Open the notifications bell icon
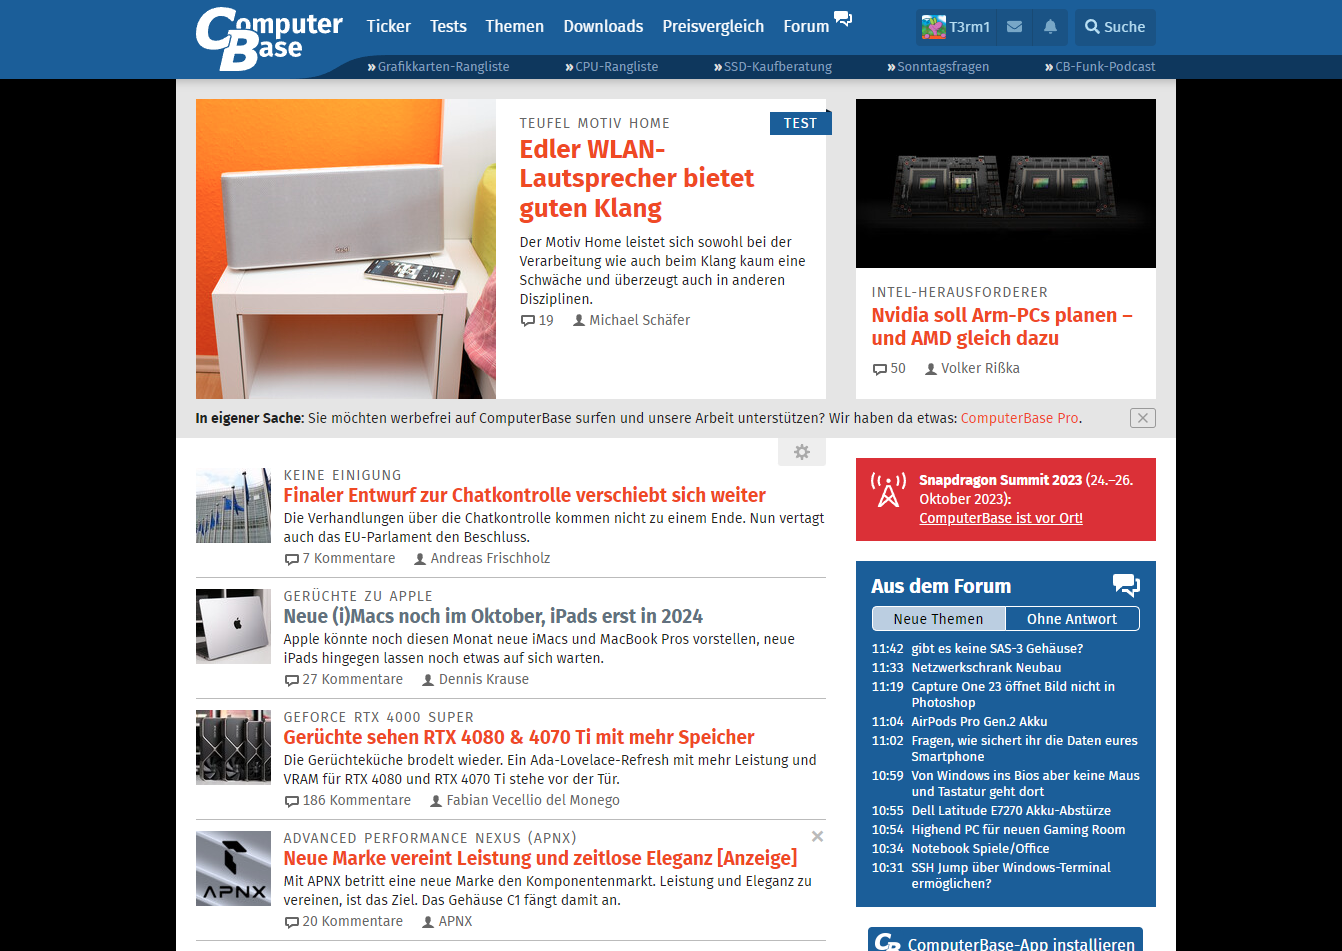 click(x=1050, y=27)
